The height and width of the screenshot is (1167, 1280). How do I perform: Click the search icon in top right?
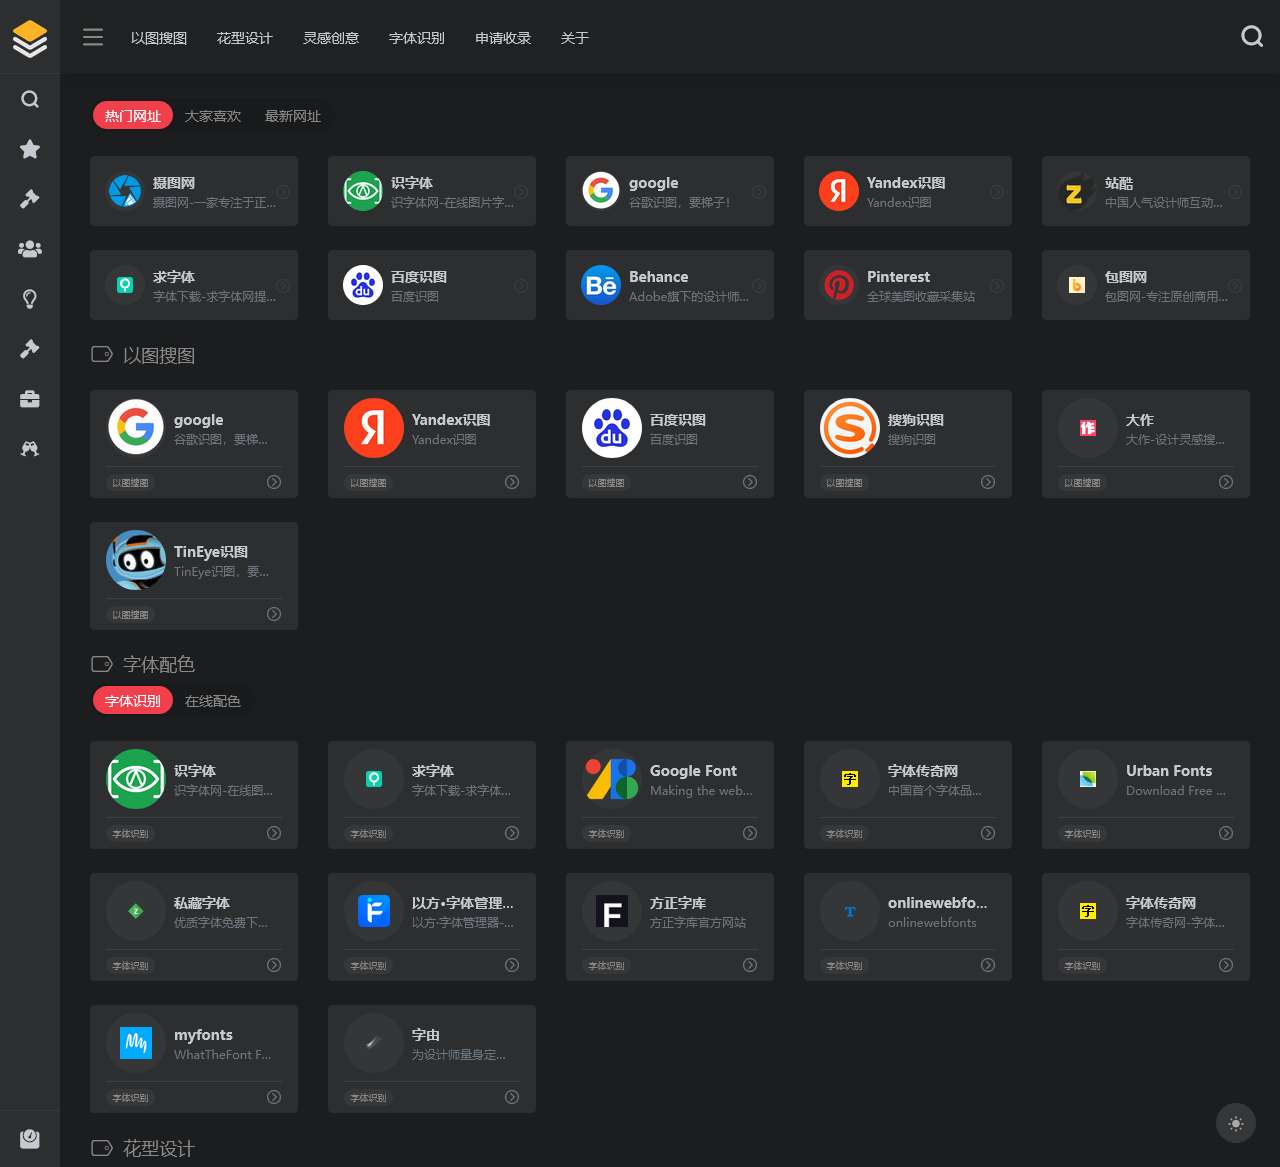point(1252,37)
